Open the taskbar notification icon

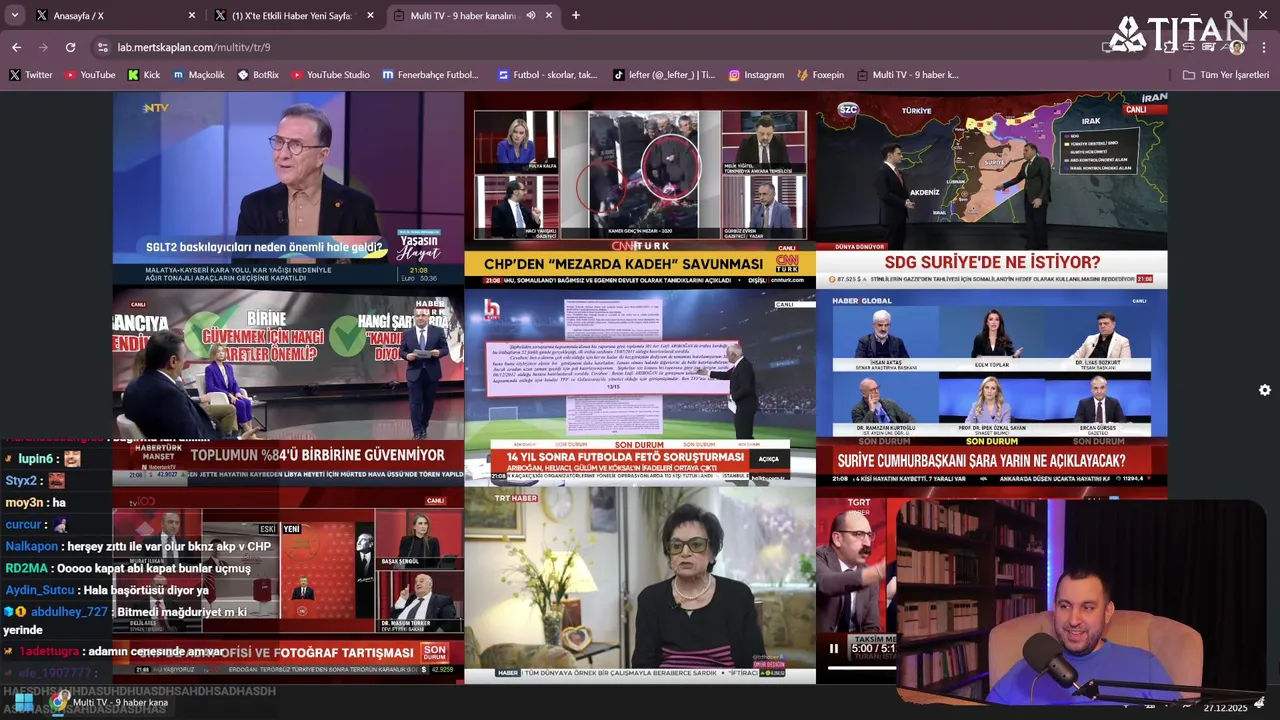coord(1260,703)
